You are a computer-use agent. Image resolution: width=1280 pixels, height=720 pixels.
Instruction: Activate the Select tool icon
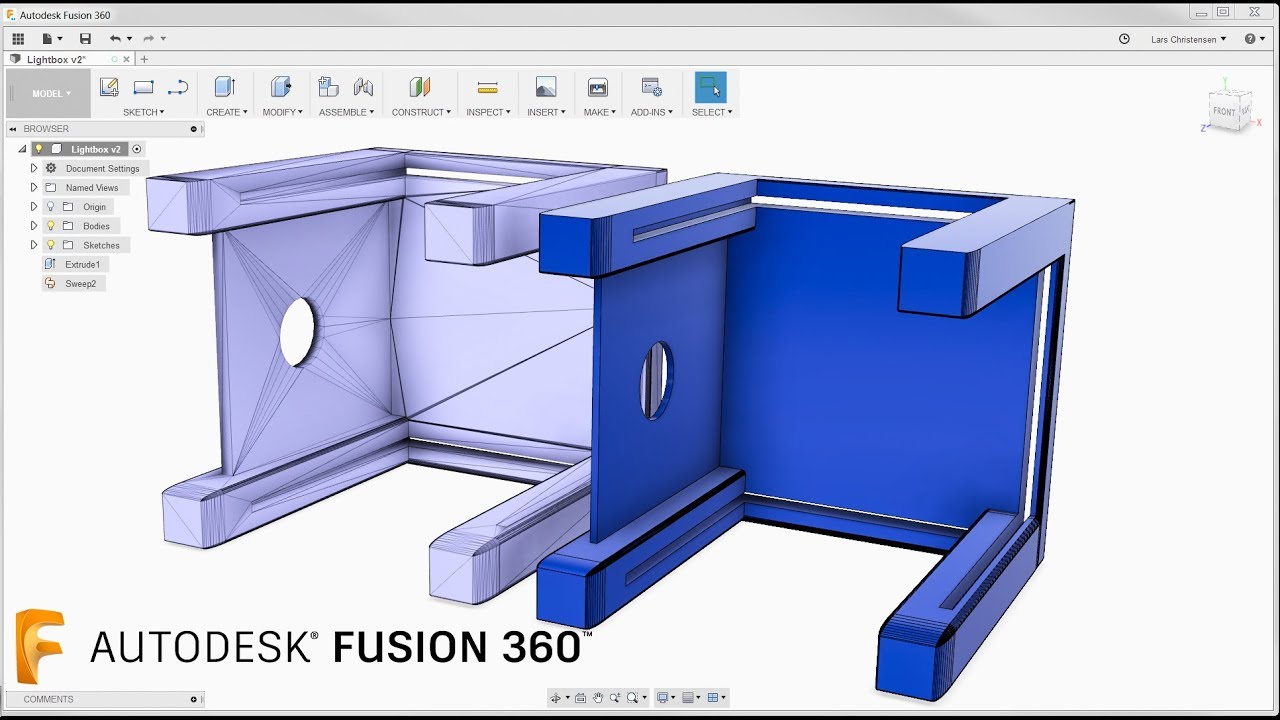pos(711,87)
